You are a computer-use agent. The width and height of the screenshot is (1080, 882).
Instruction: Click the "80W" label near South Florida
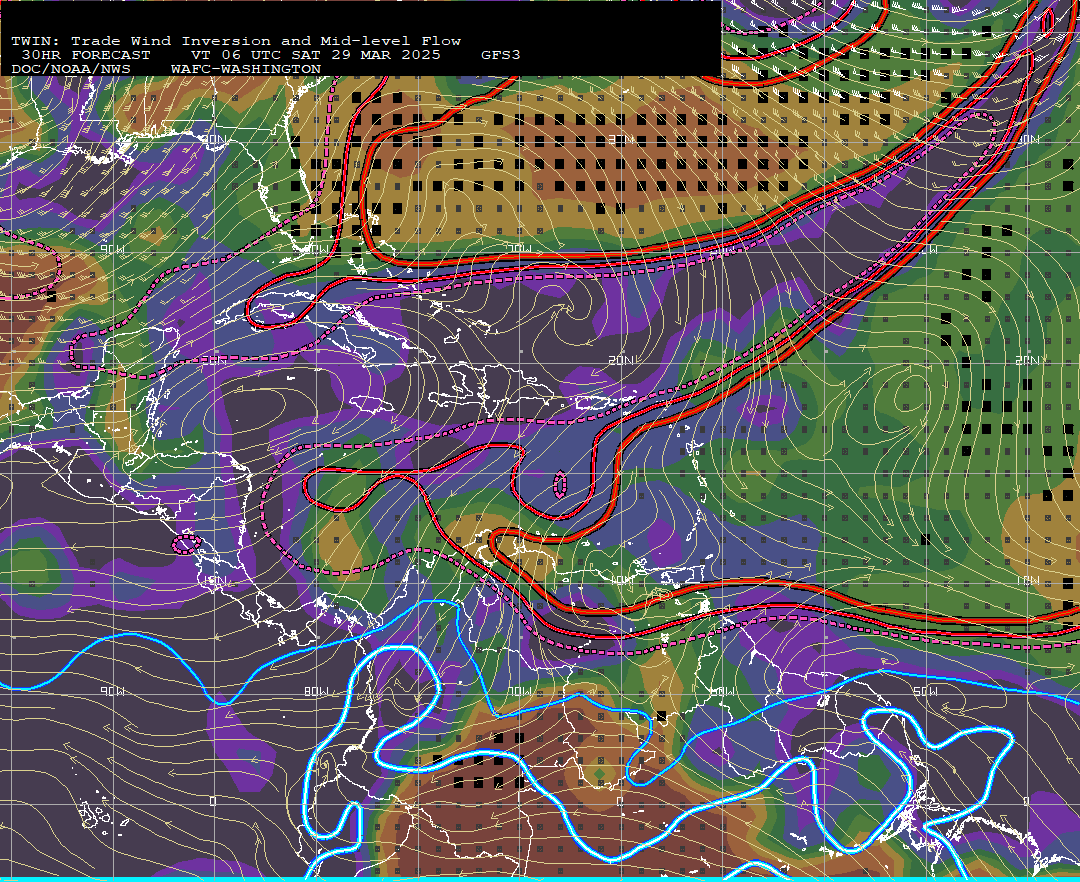point(316,249)
